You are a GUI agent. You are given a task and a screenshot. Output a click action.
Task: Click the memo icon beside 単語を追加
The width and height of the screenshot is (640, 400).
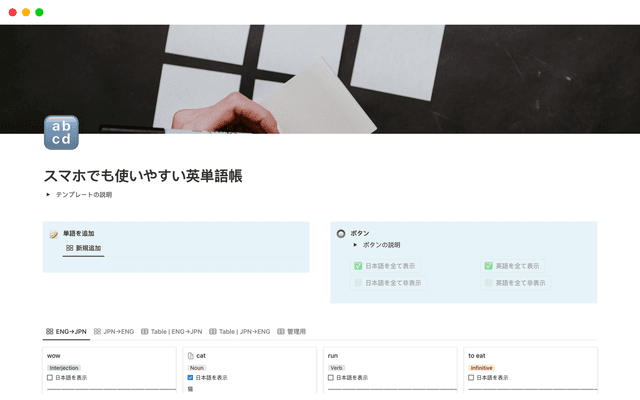(x=54, y=233)
